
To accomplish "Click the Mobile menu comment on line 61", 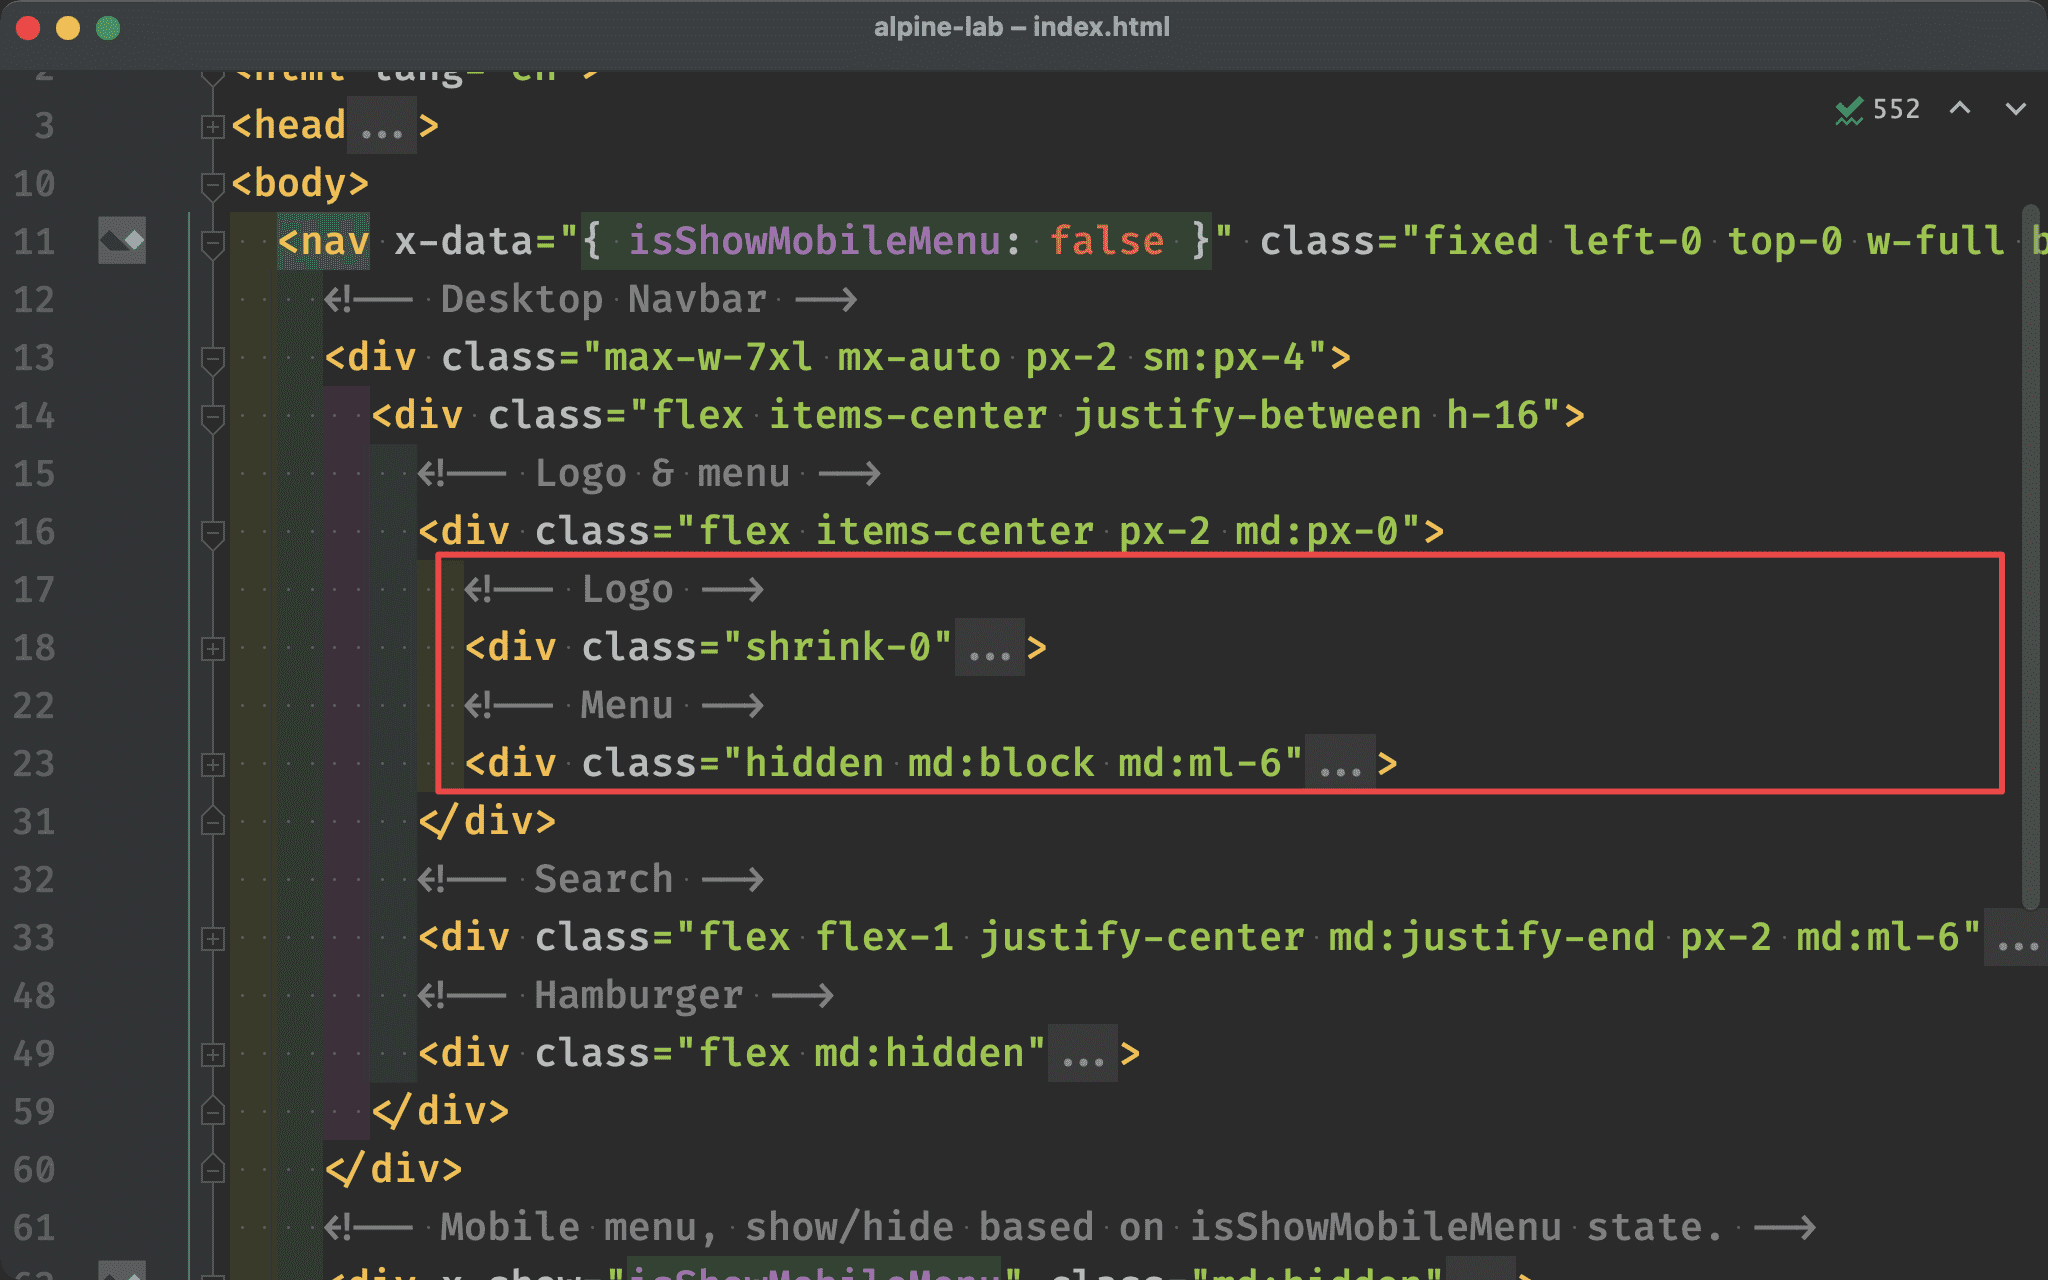I will (1070, 1227).
